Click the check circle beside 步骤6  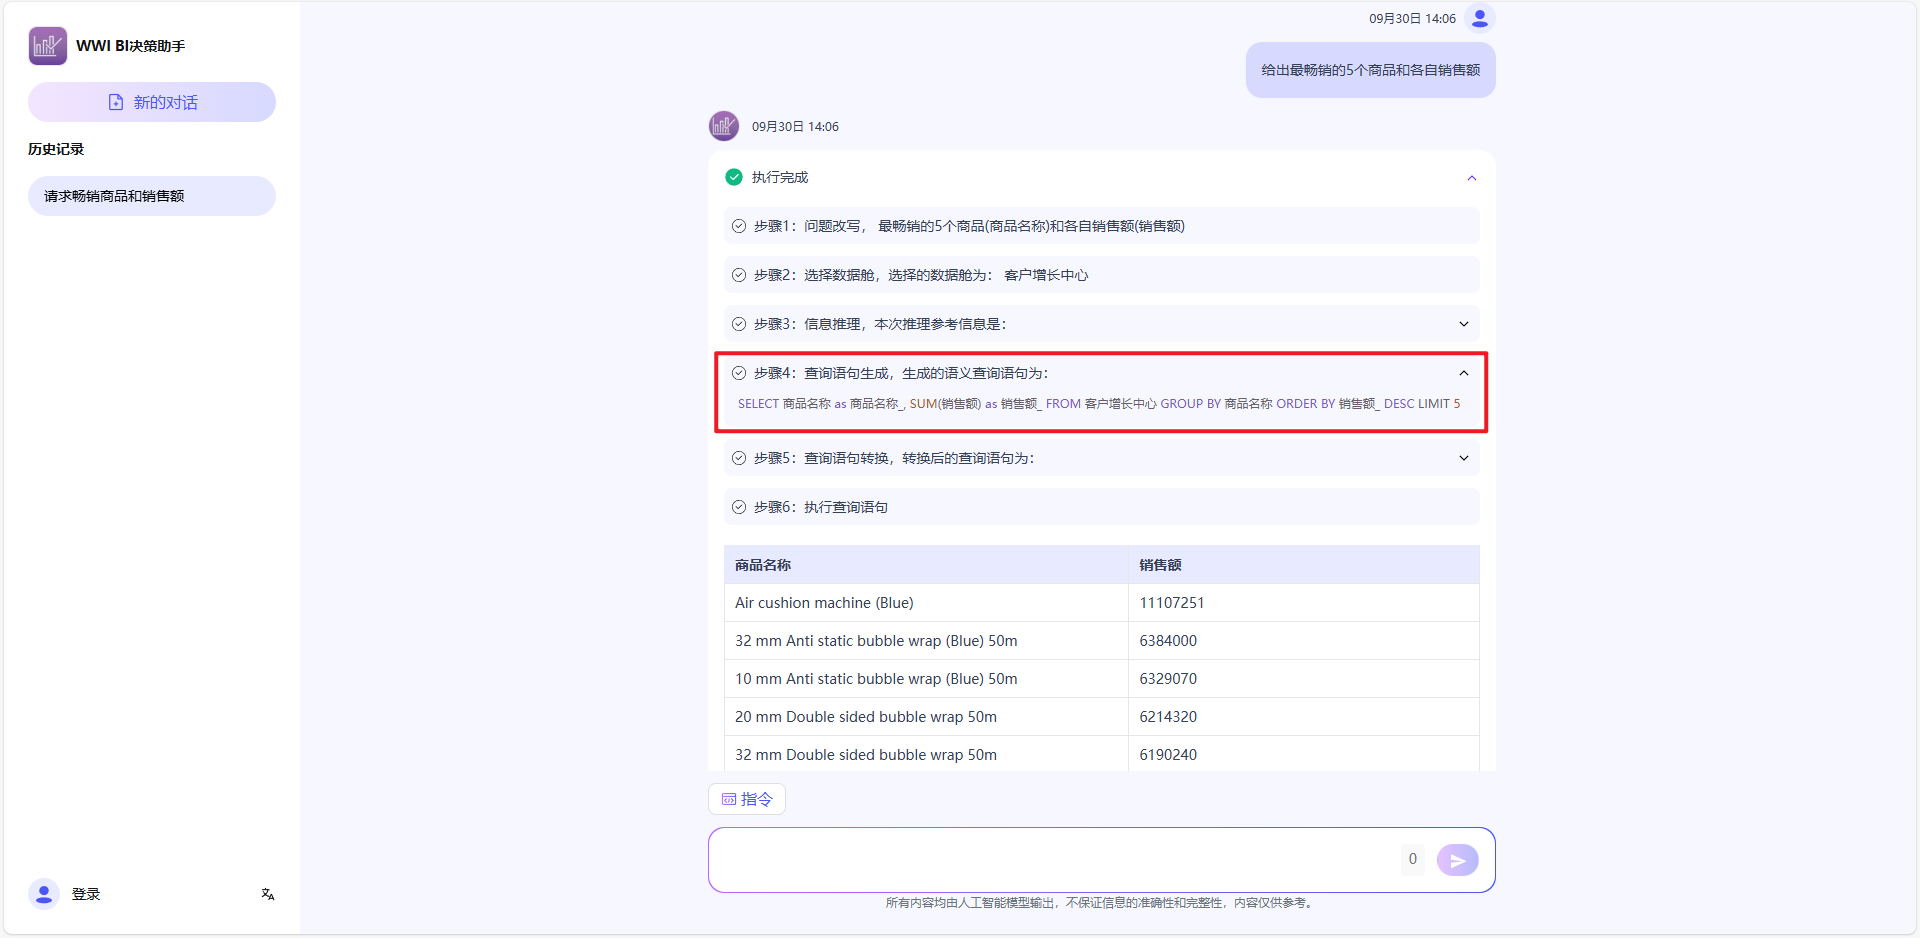[739, 507]
